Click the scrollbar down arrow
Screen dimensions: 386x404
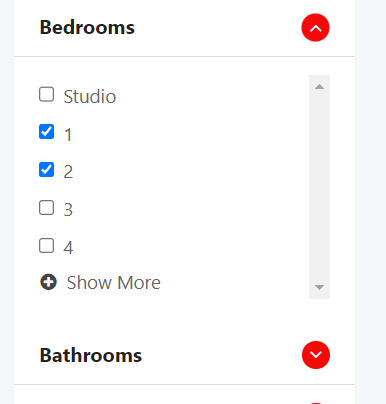pos(319,287)
